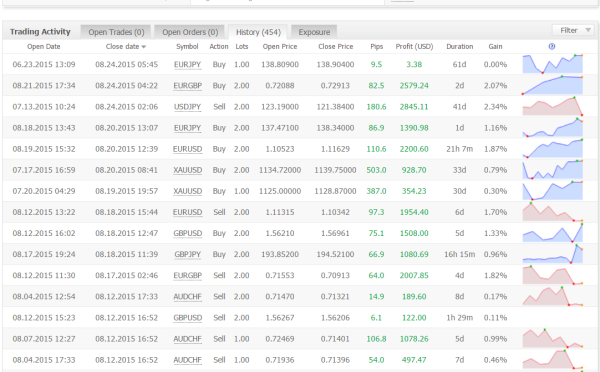Viewport: 600px width, 372px height.
Task: Switch to Open Trades (0) tab
Action: click(x=116, y=32)
